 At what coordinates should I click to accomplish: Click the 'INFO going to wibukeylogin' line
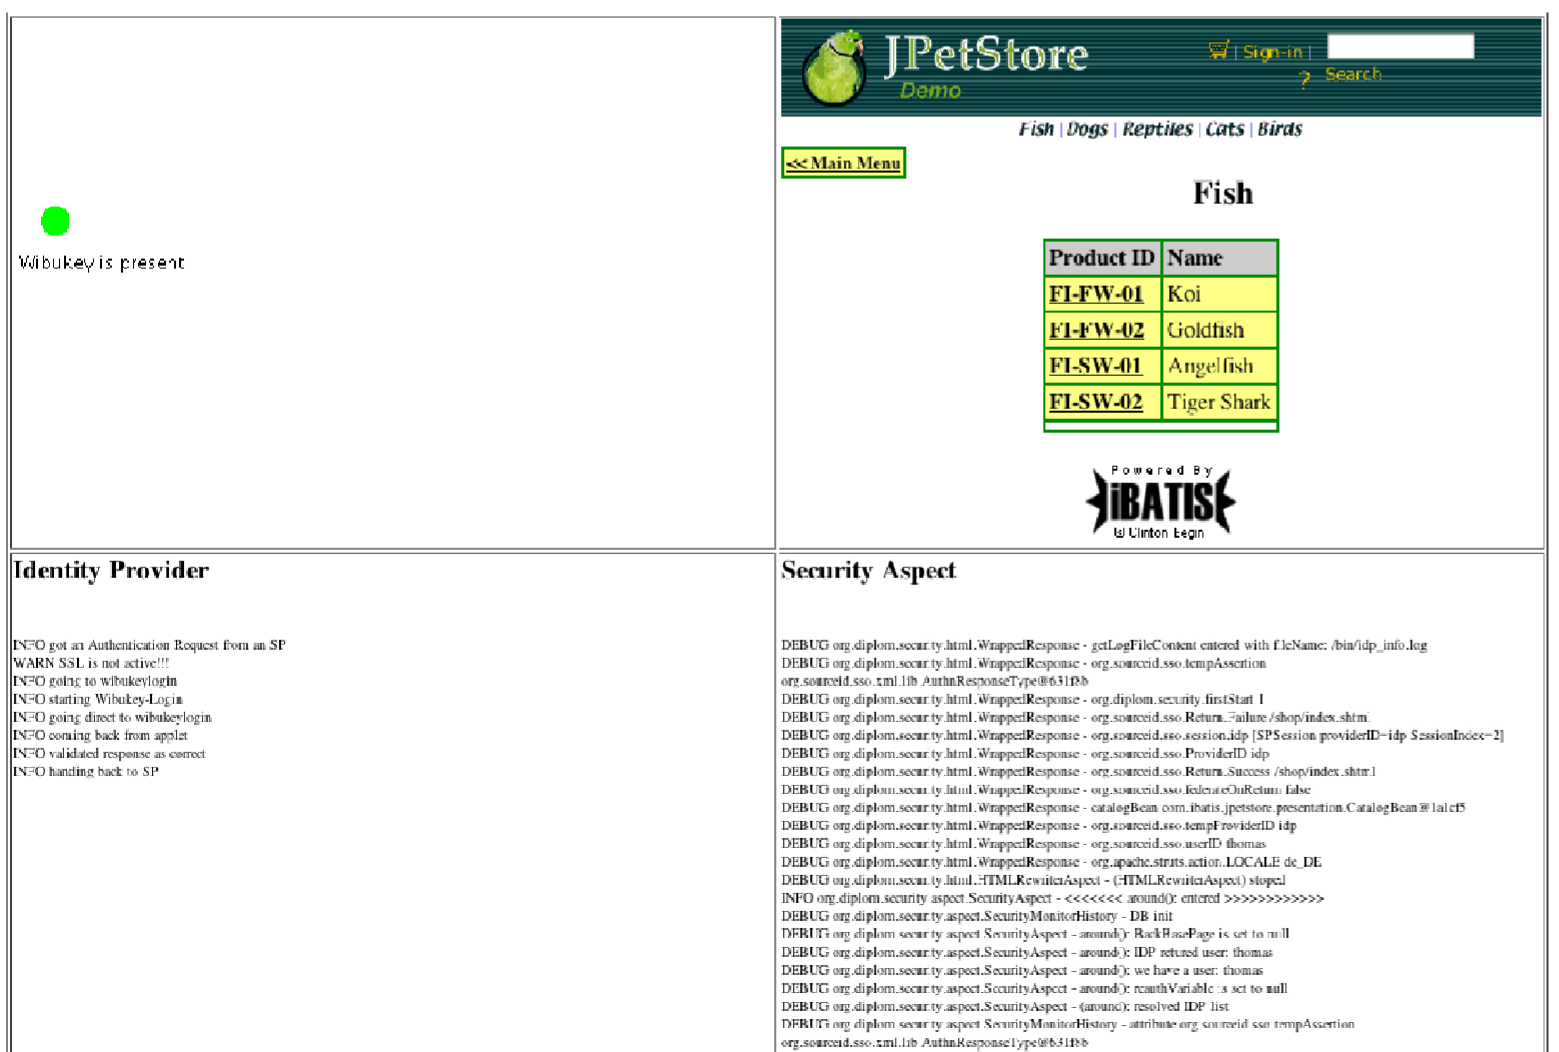click(x=95, y=681)
